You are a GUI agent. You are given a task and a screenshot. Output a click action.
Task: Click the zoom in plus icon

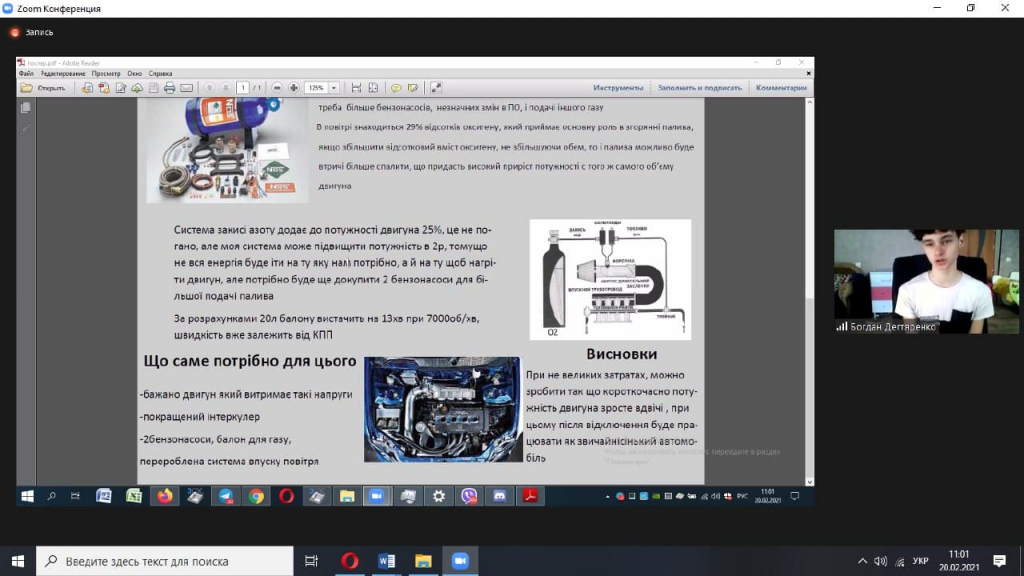coord(294,88)
